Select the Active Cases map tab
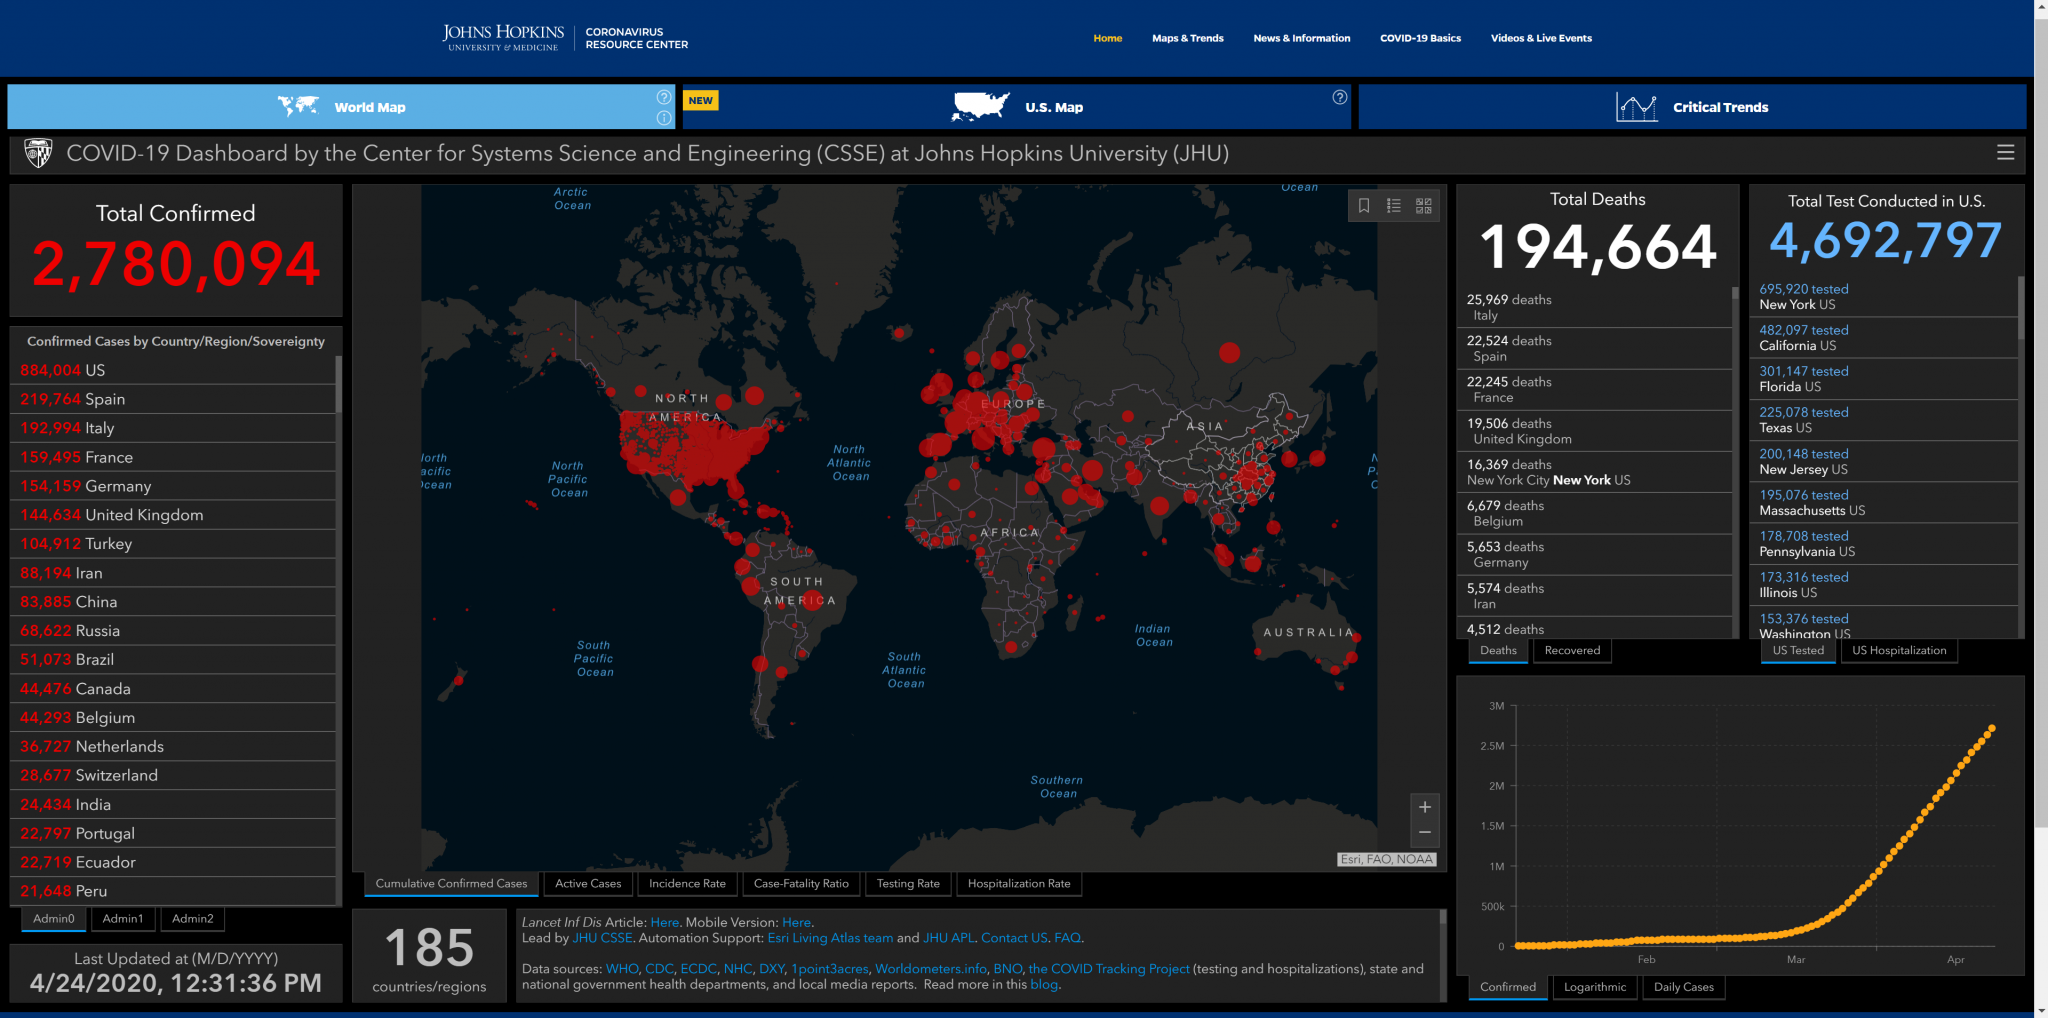This screenshot has height=1018, width=2048. pos(588,884)
